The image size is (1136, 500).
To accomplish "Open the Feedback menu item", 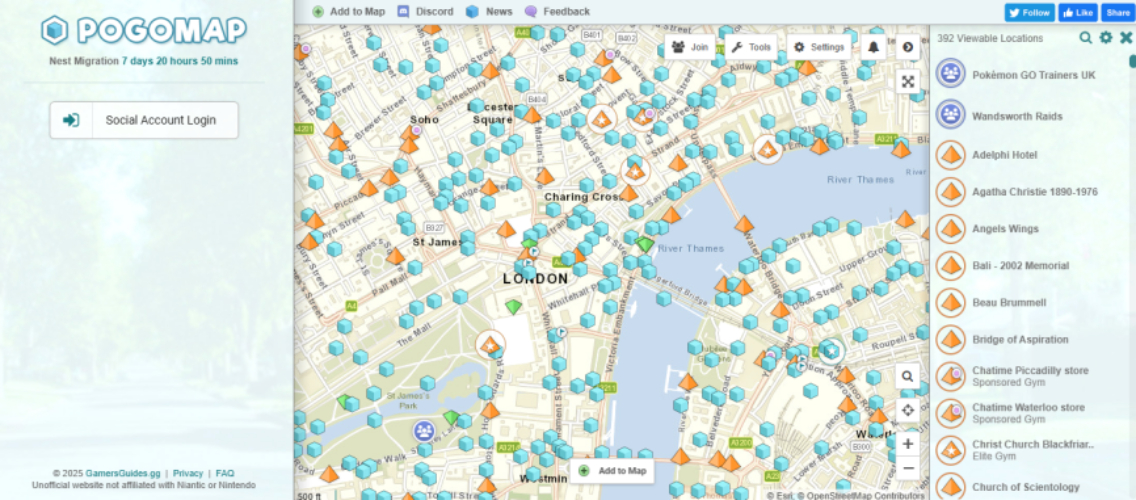I will (557, 12).
